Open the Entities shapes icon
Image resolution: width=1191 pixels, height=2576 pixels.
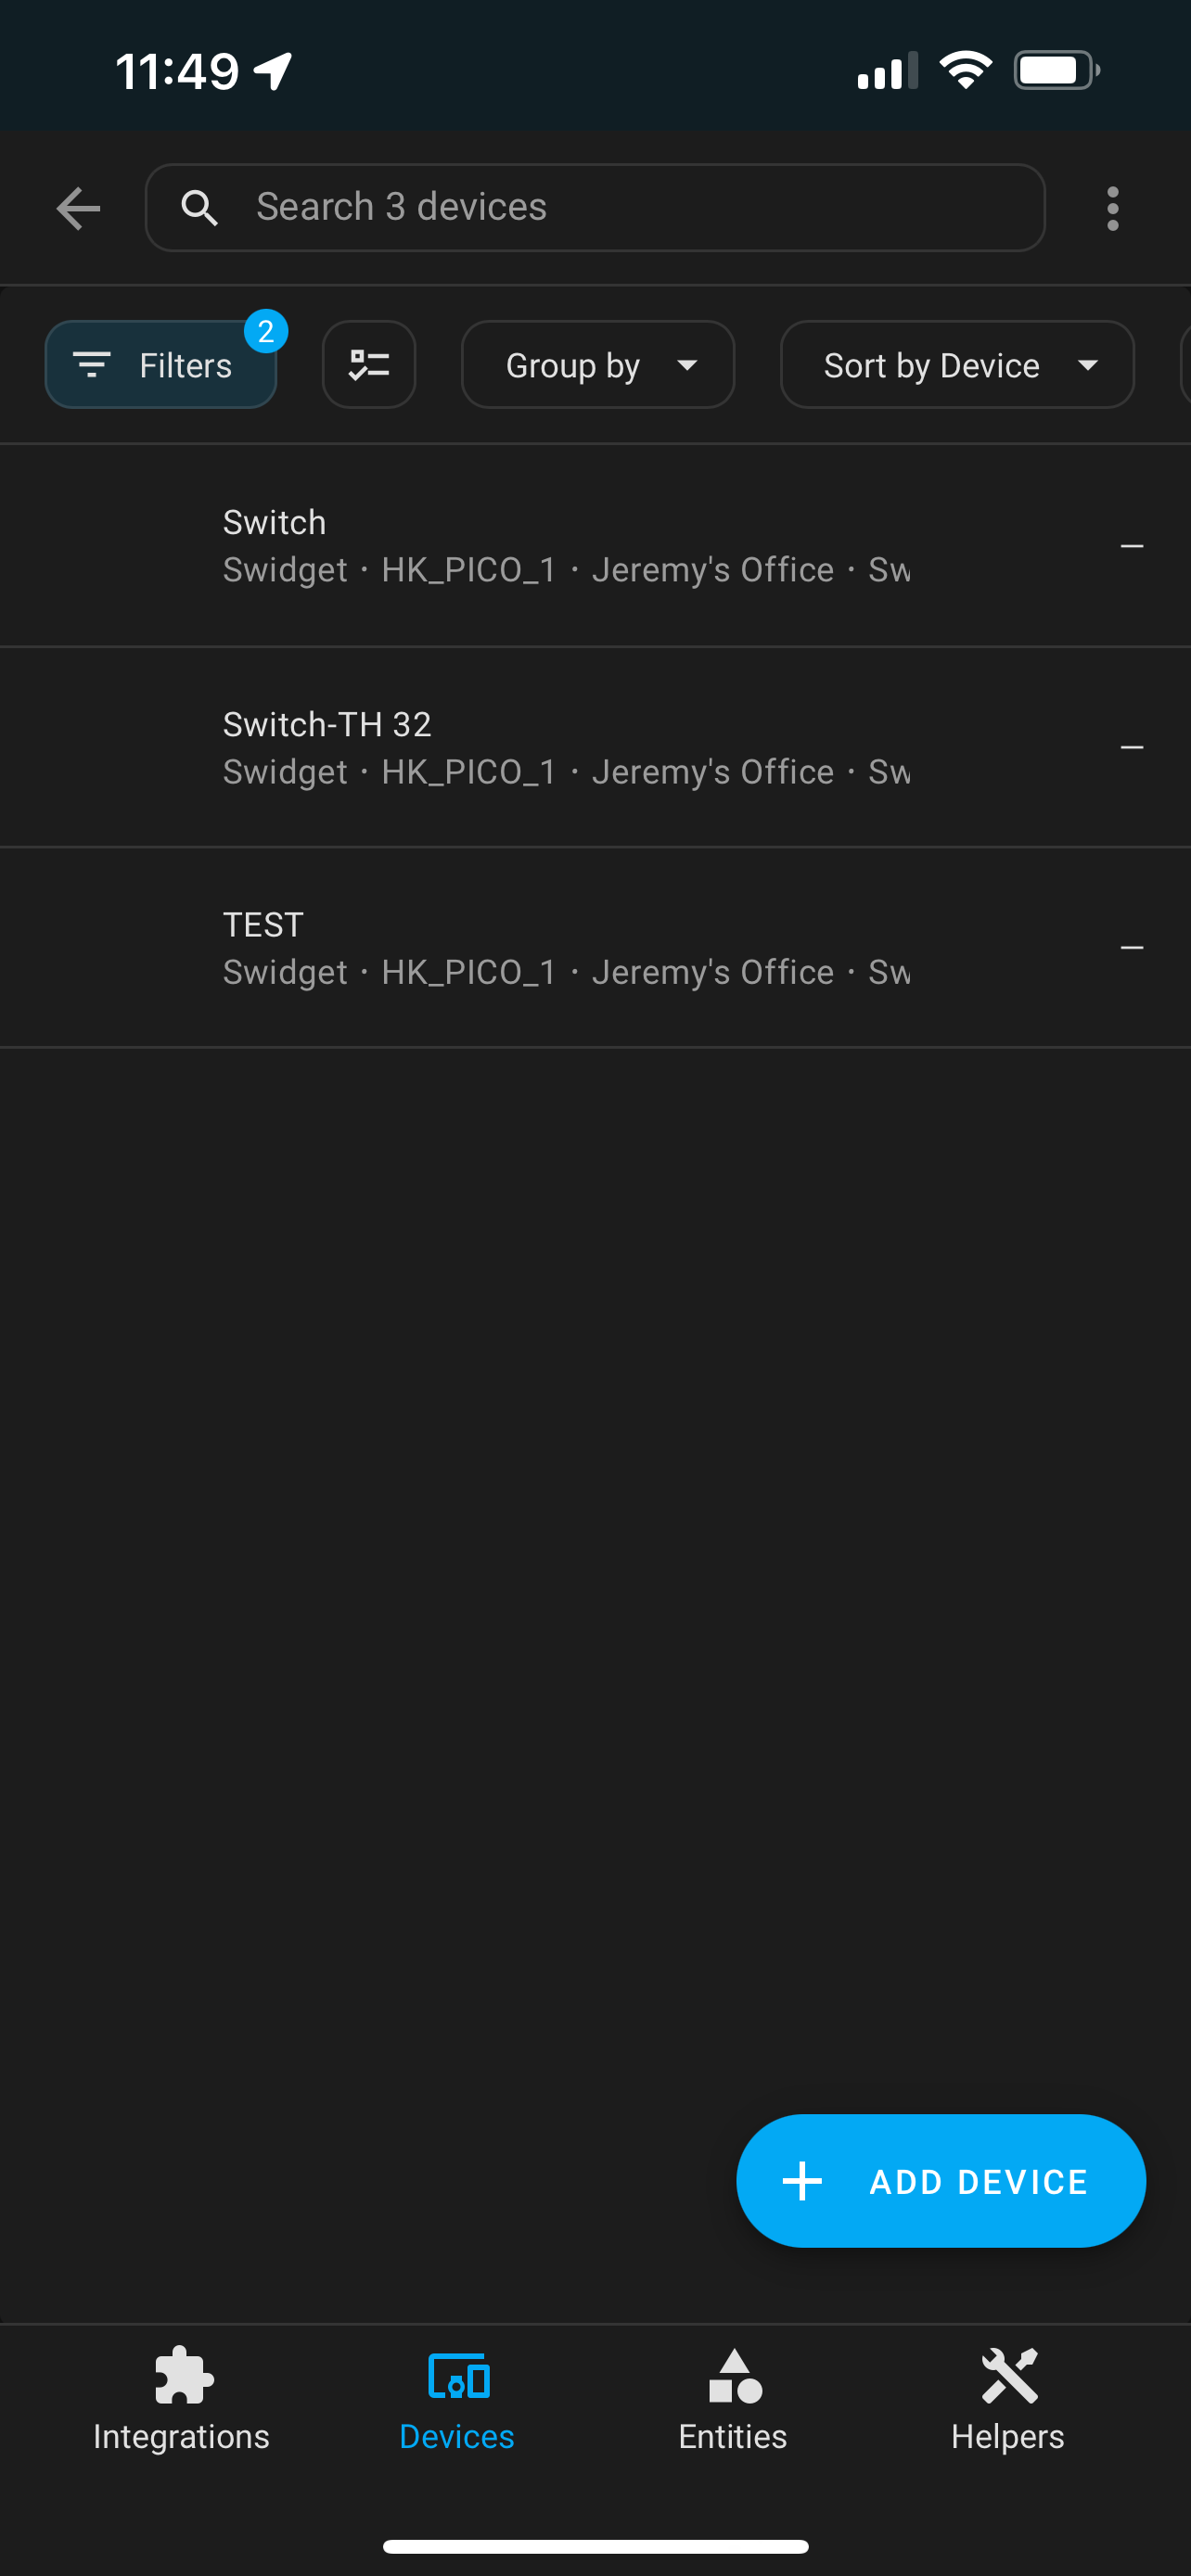click(x=734, y=2375)
